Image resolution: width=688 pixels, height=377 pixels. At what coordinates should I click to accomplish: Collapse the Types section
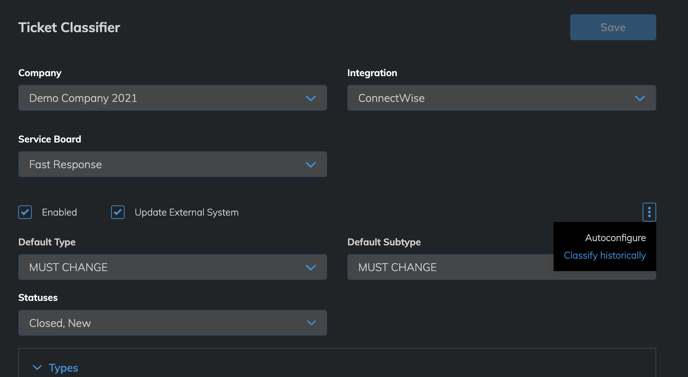click(x=56, y=368)
